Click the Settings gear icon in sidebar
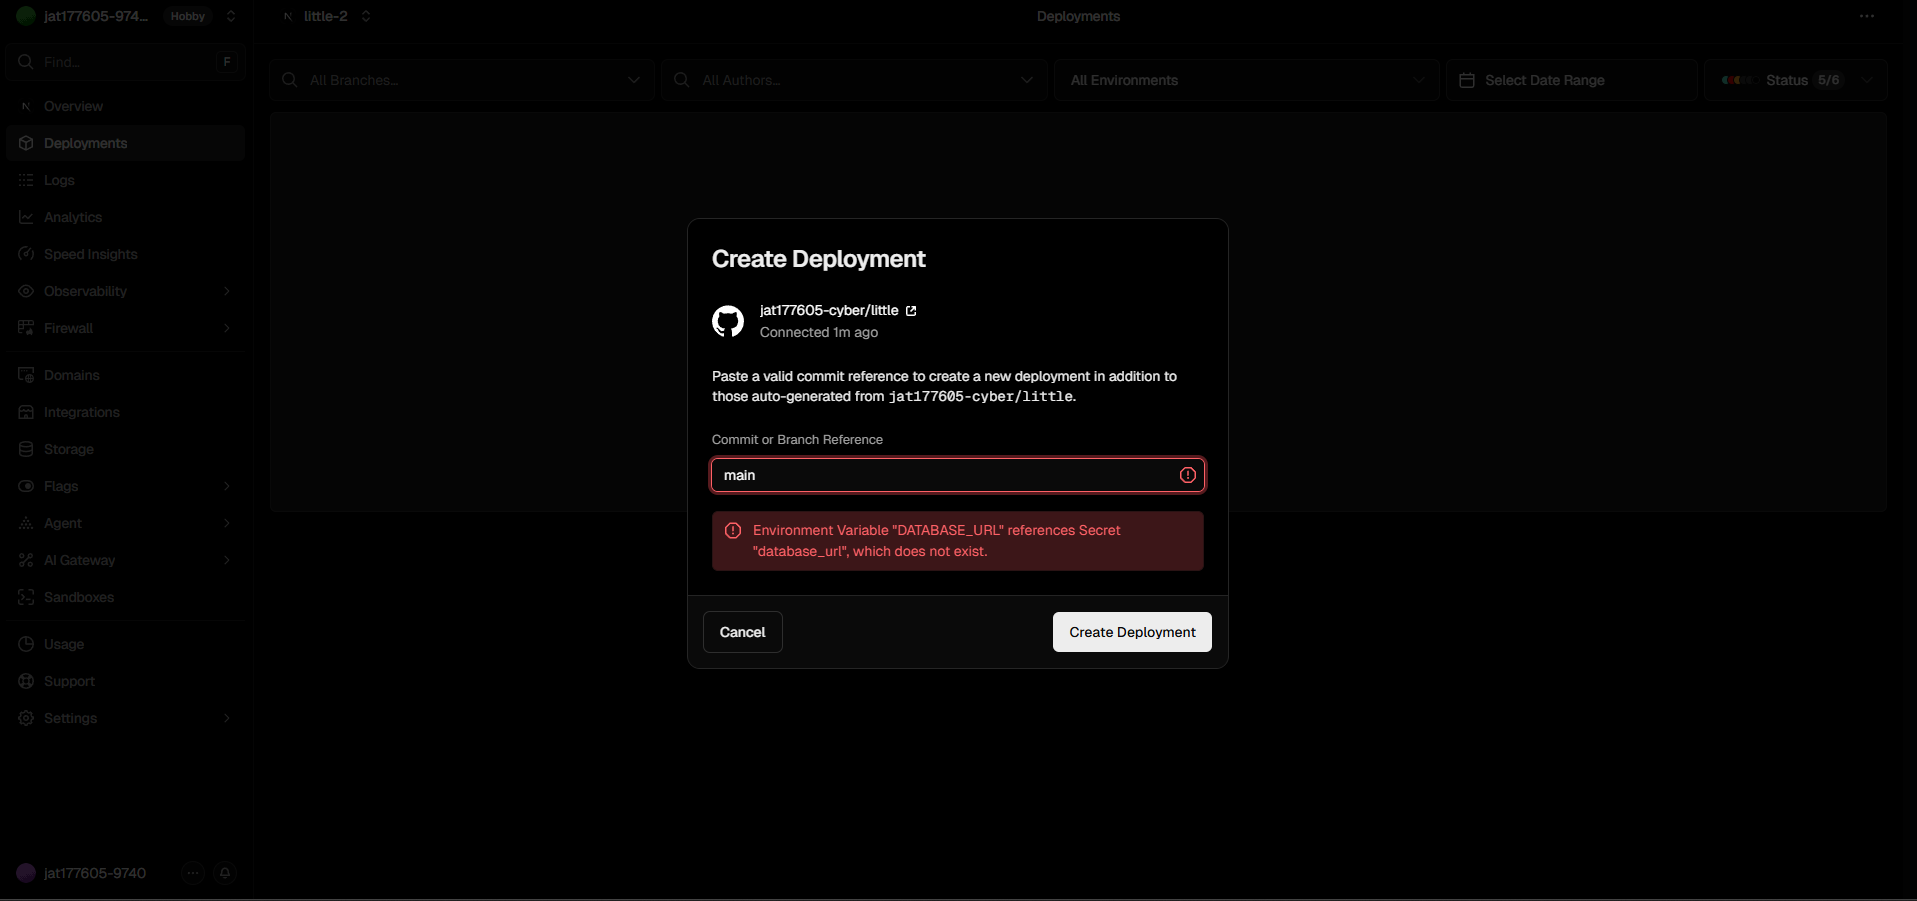 pyautogui.click(x=26, y=718)
